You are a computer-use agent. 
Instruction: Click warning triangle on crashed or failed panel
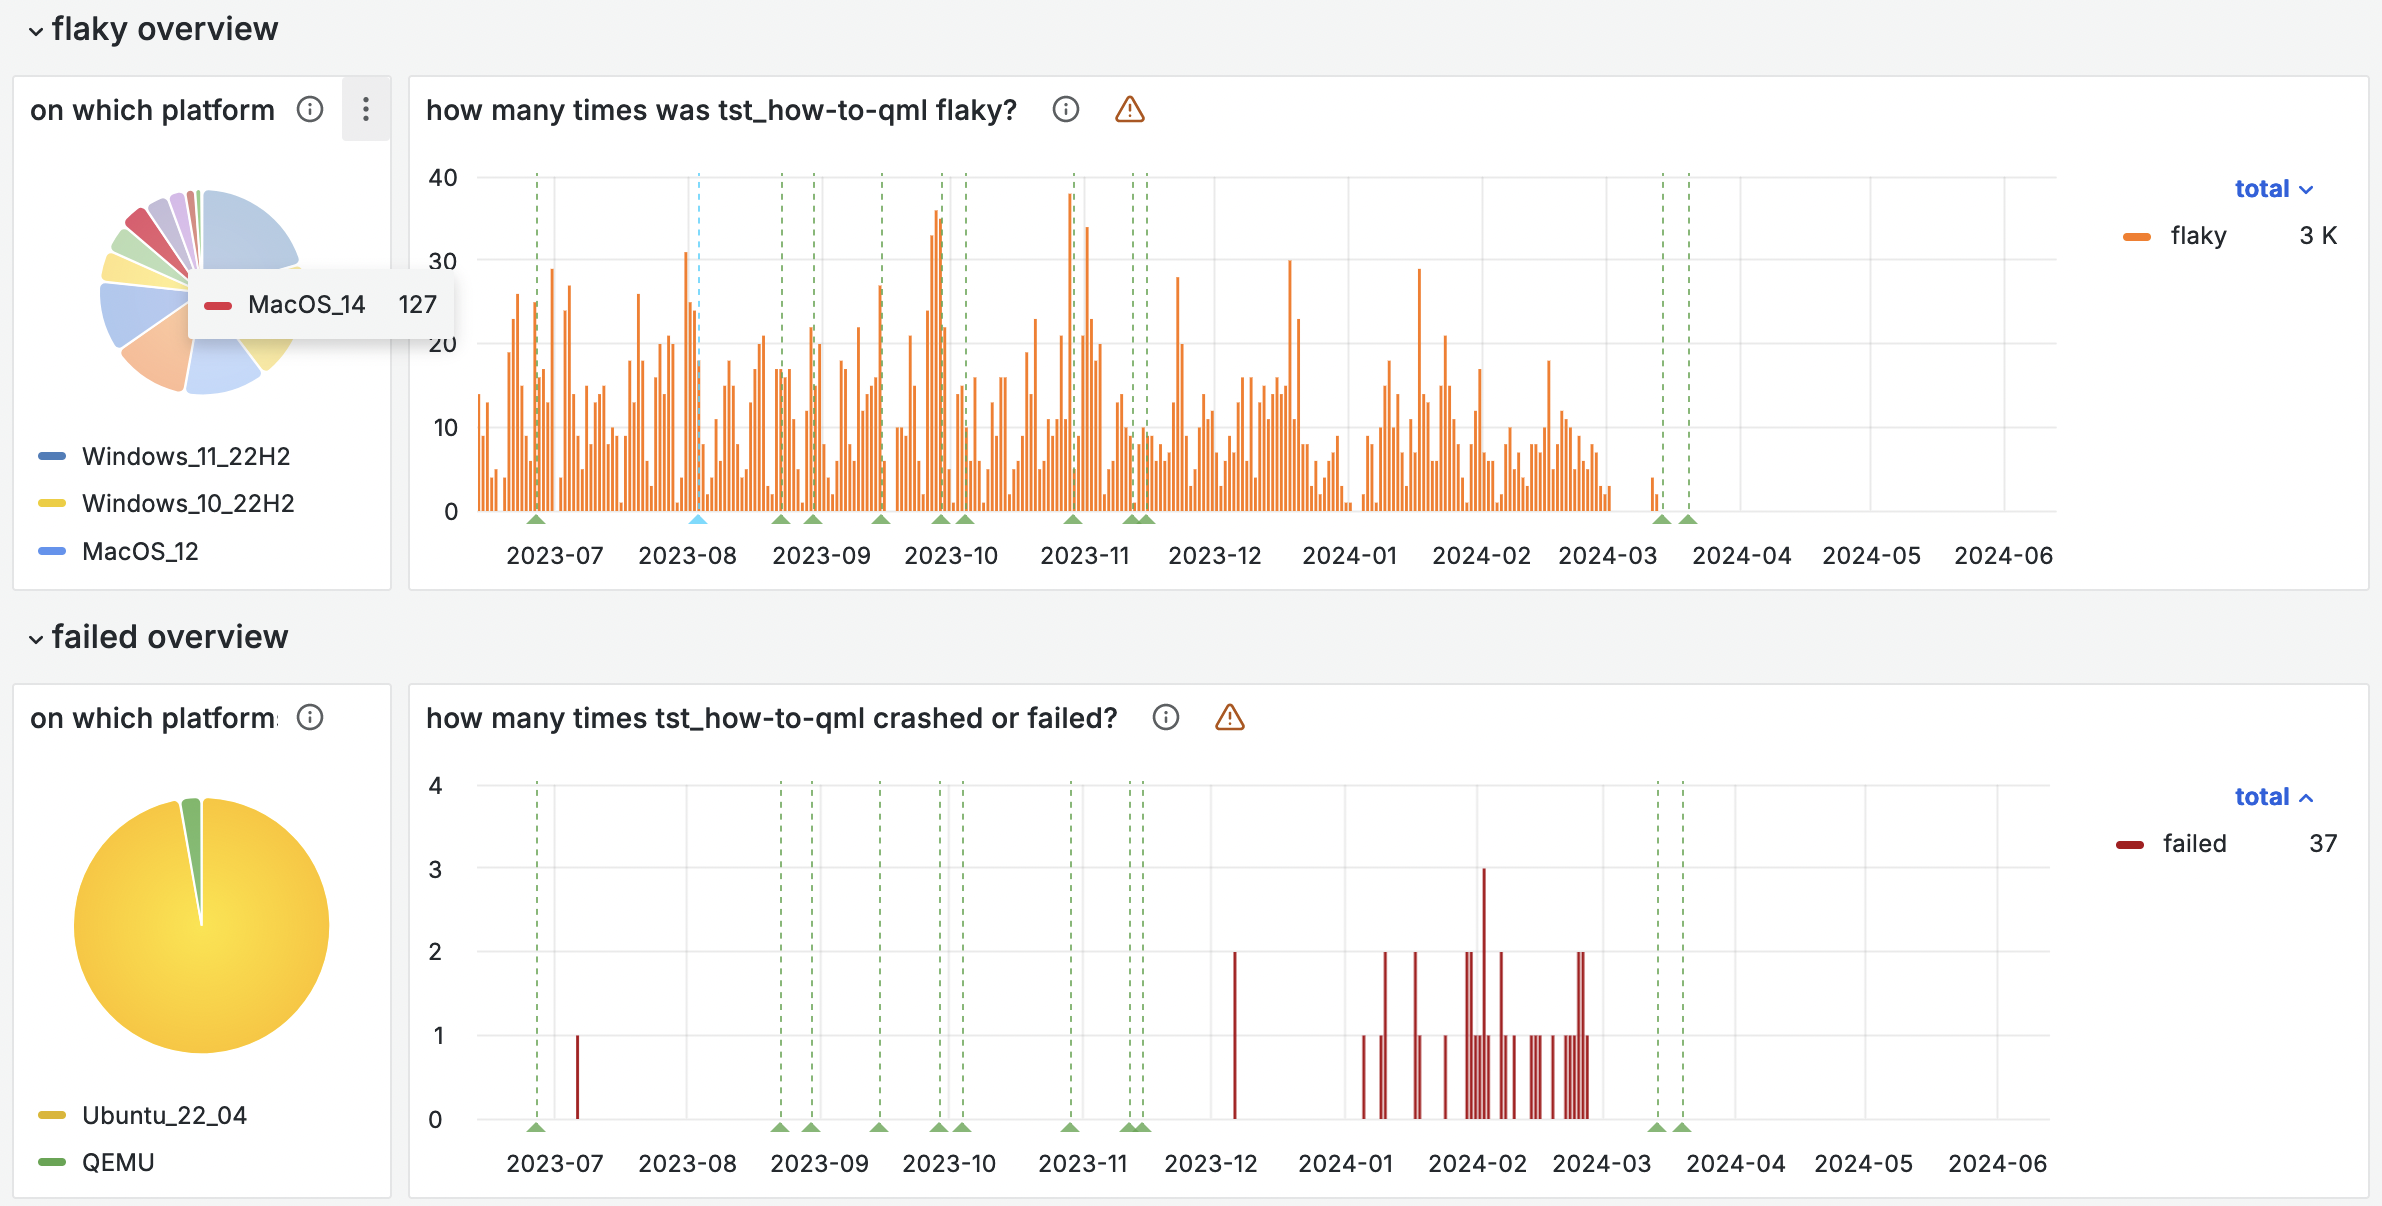(x=1229, y=717)
